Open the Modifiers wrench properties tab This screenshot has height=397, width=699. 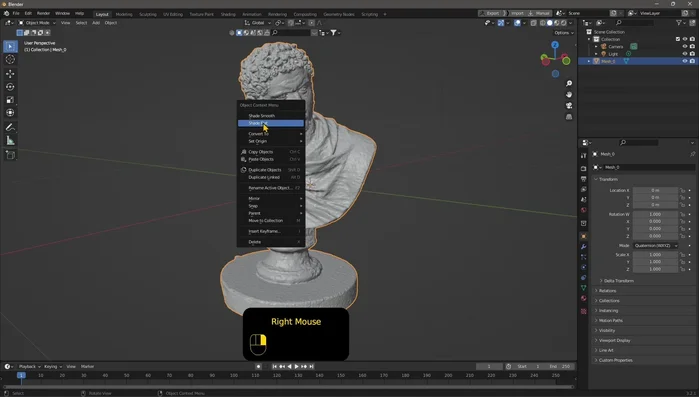[584, 246]
